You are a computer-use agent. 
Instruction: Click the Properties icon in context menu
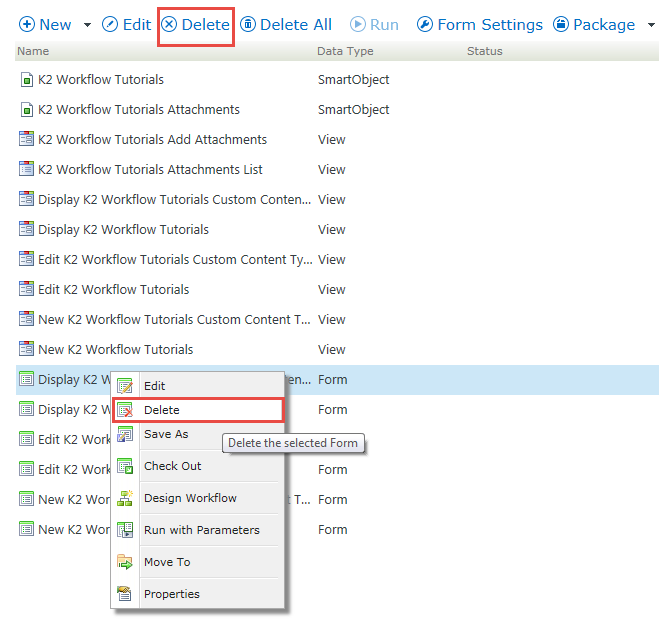click(x=125, y=594)
